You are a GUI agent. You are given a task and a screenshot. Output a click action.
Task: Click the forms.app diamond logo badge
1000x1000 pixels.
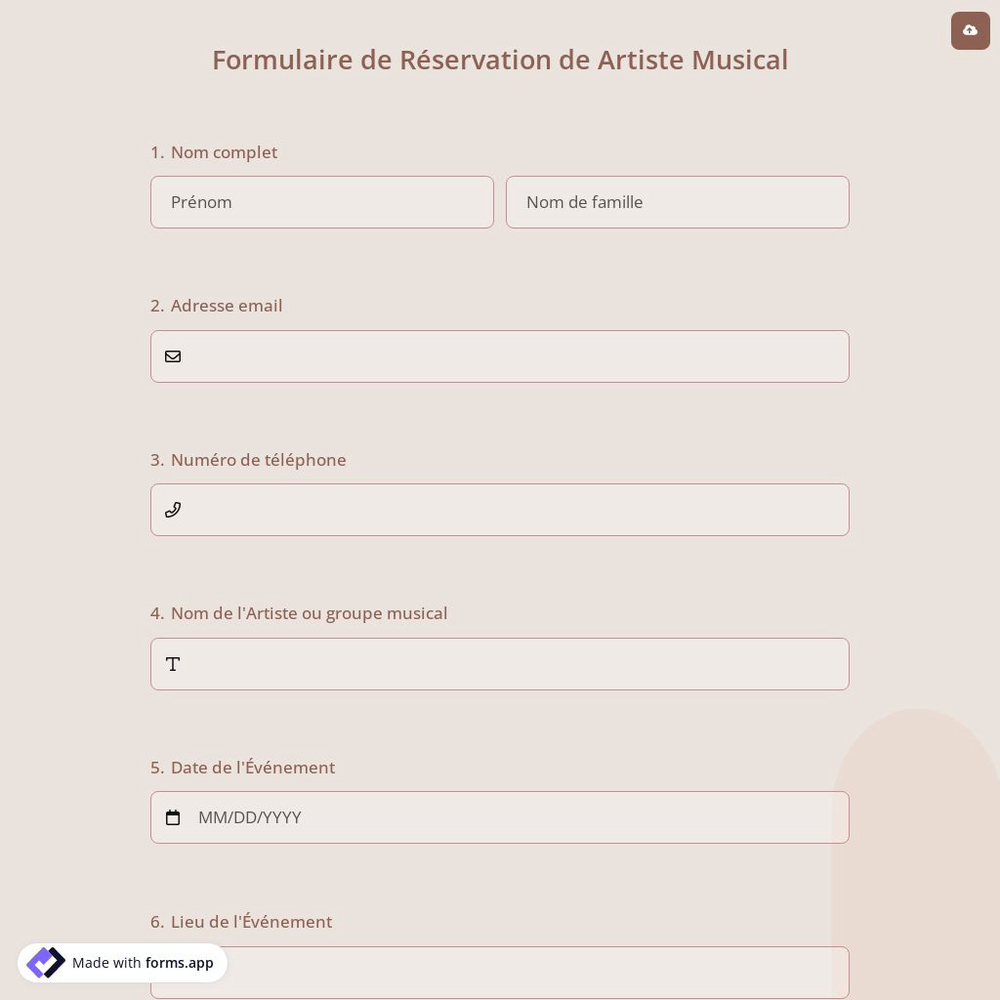click(x=46, y=962)
